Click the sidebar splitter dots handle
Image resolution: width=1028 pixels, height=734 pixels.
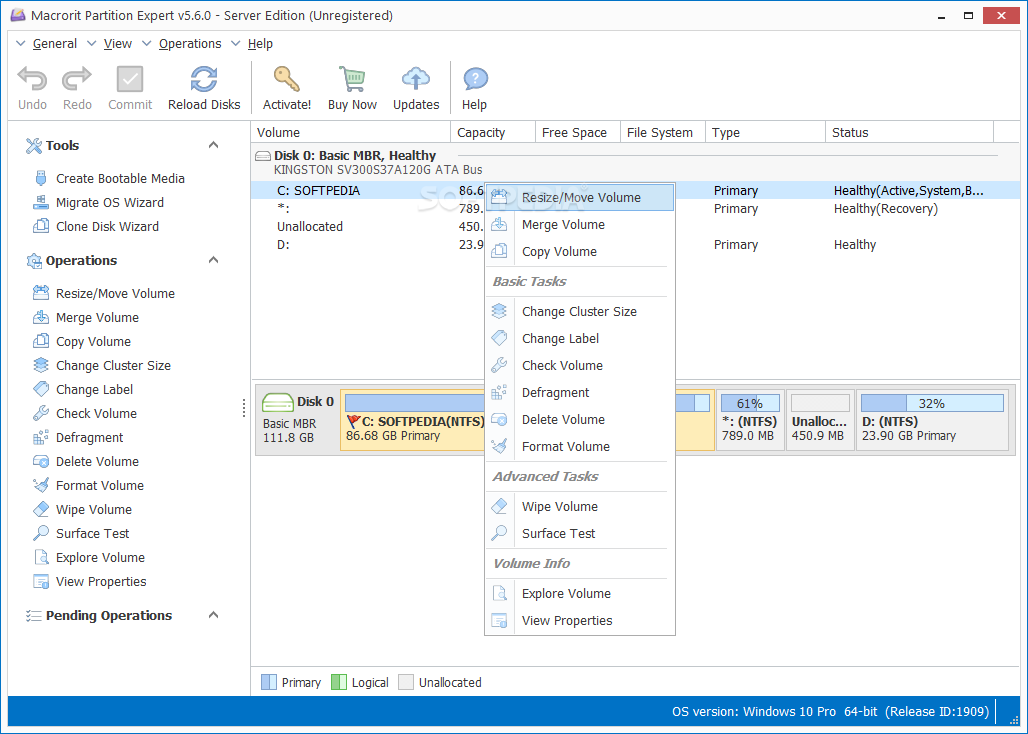coord(244,408)
